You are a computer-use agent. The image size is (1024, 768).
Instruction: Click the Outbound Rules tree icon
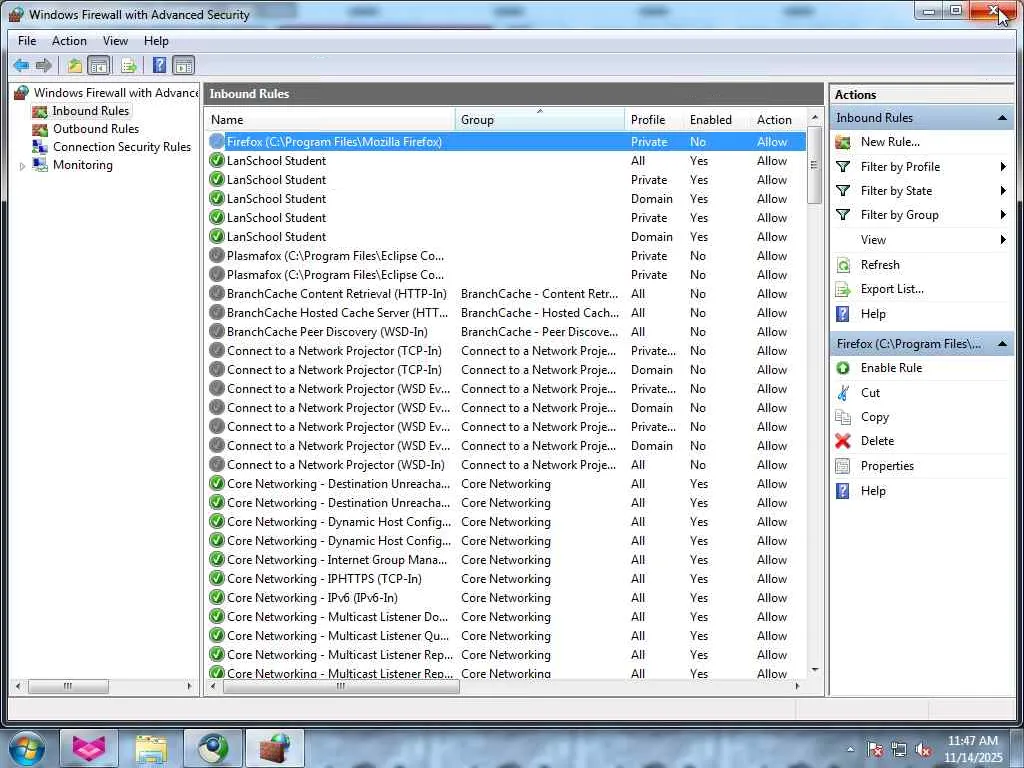tap(40, 129)
